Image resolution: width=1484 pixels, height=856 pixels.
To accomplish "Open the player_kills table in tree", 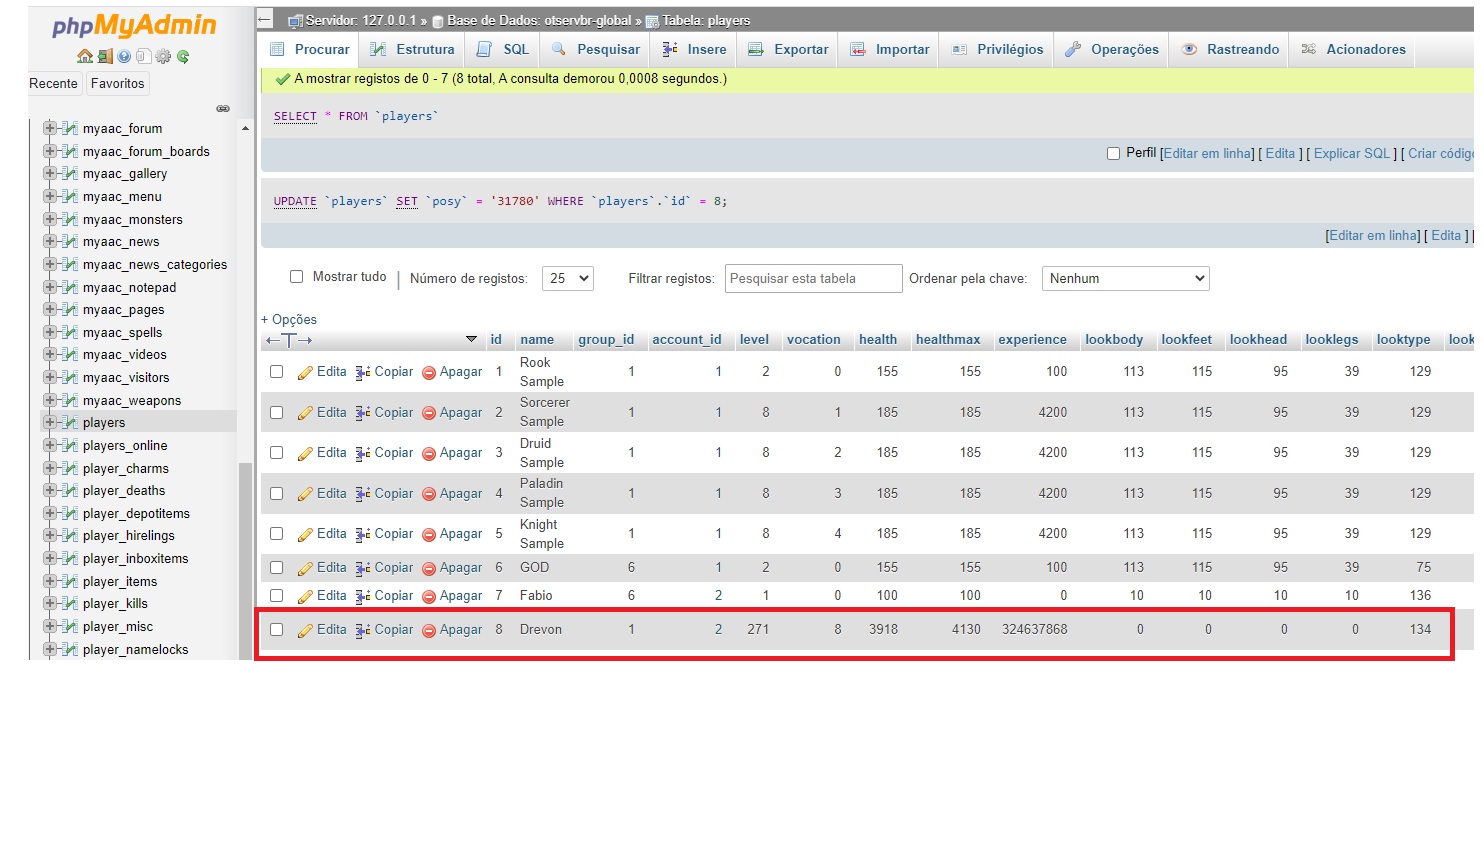I will (115, 604).
